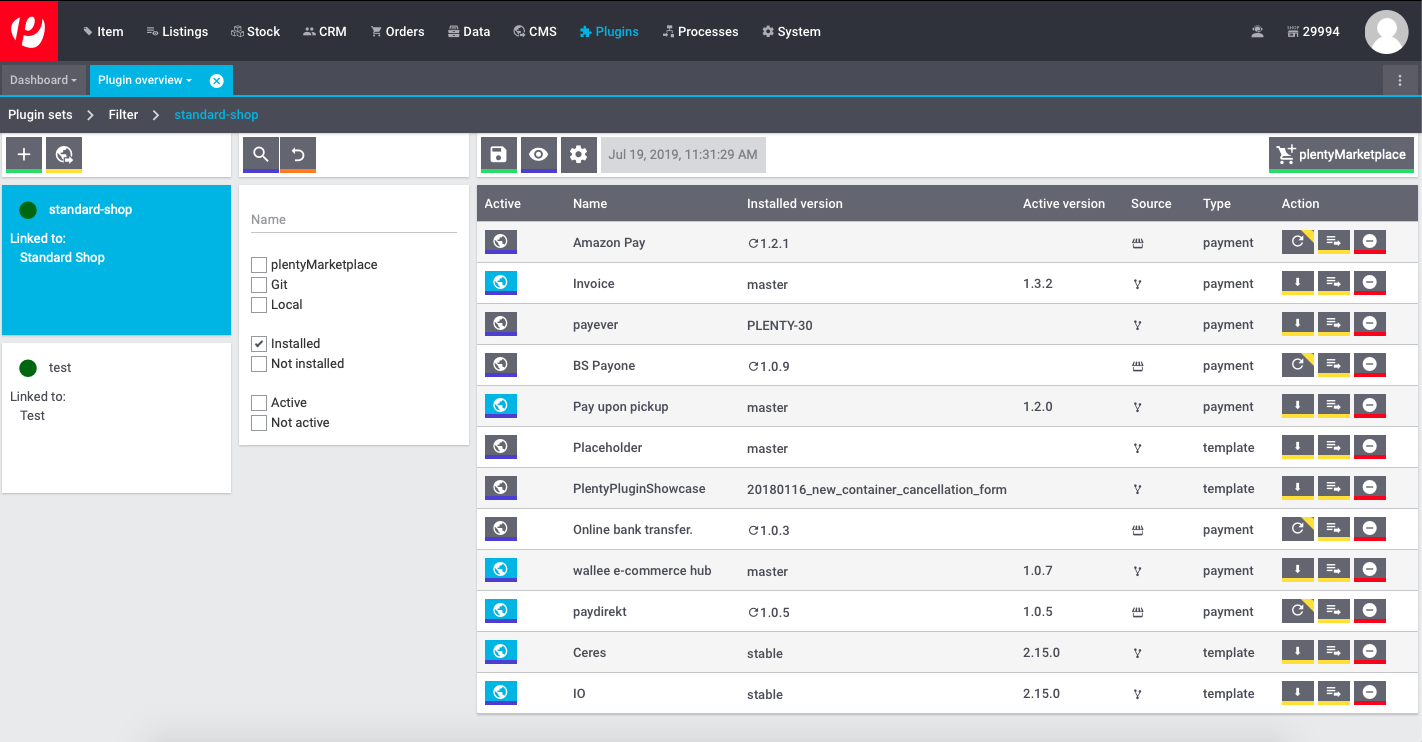The height and width of the screenshot is (742, 1422).
Task: Open the System menu
Action: pyautogui.click(x=791, y=31)
